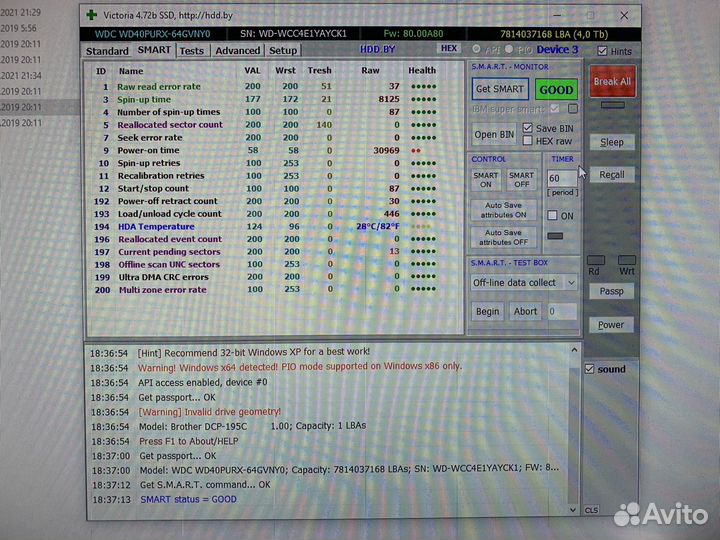Click the Wrt write indicator
Screen dimensions: 720x540
pos(626,260)
